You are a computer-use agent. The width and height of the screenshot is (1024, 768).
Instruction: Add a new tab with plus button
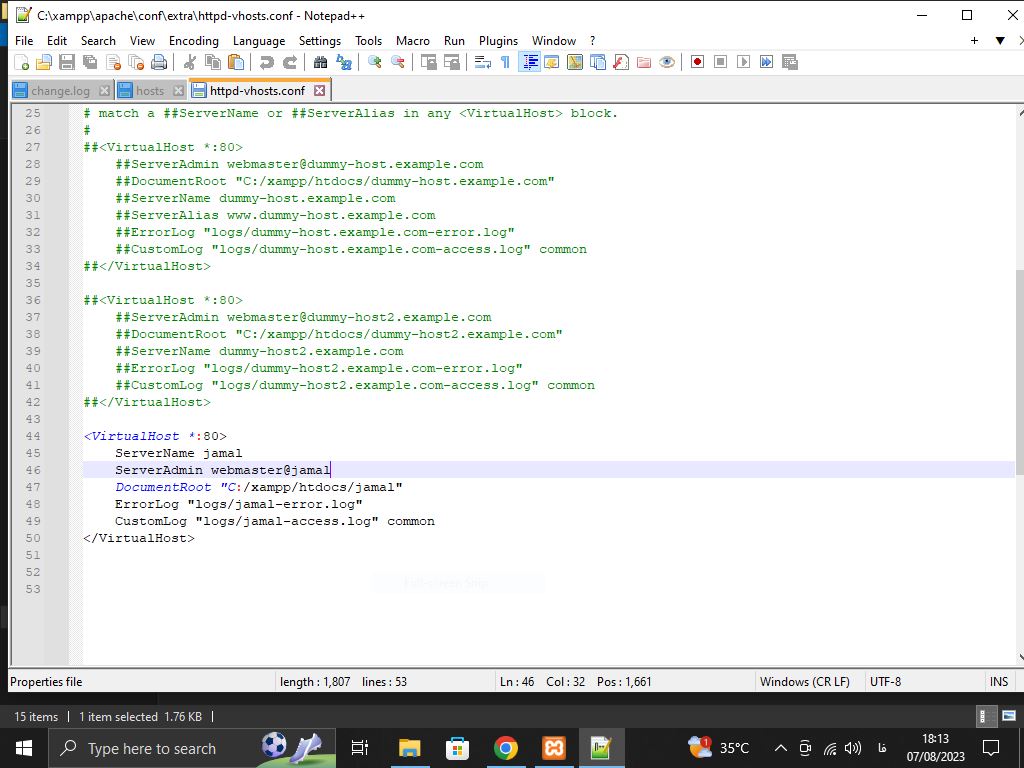point(974,40)
